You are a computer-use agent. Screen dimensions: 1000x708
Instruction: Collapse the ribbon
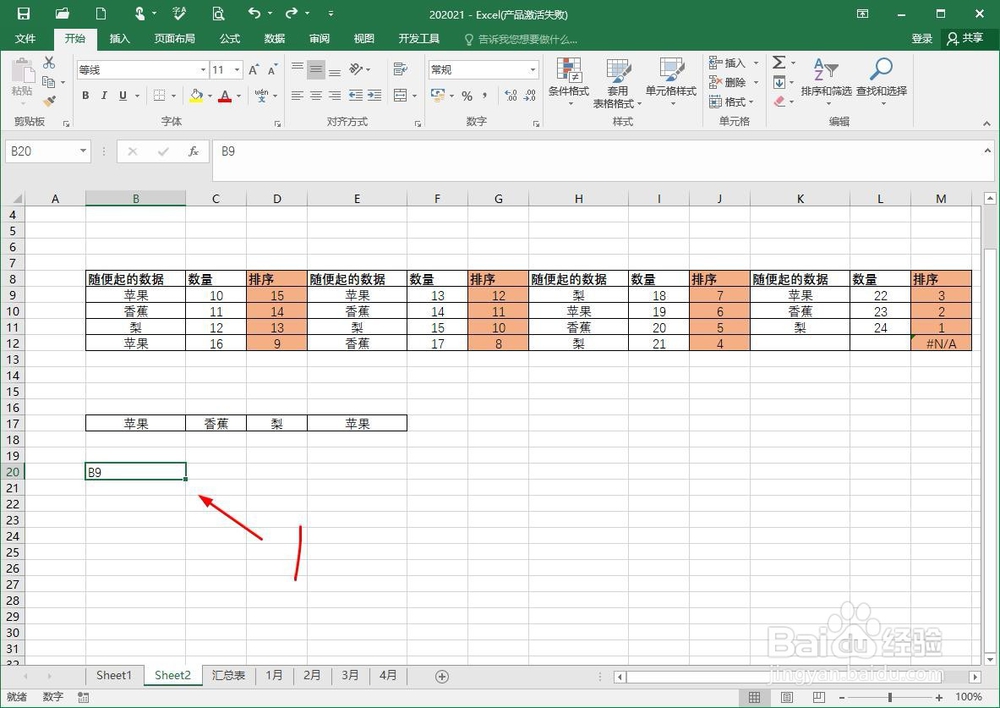click(987, 123)
